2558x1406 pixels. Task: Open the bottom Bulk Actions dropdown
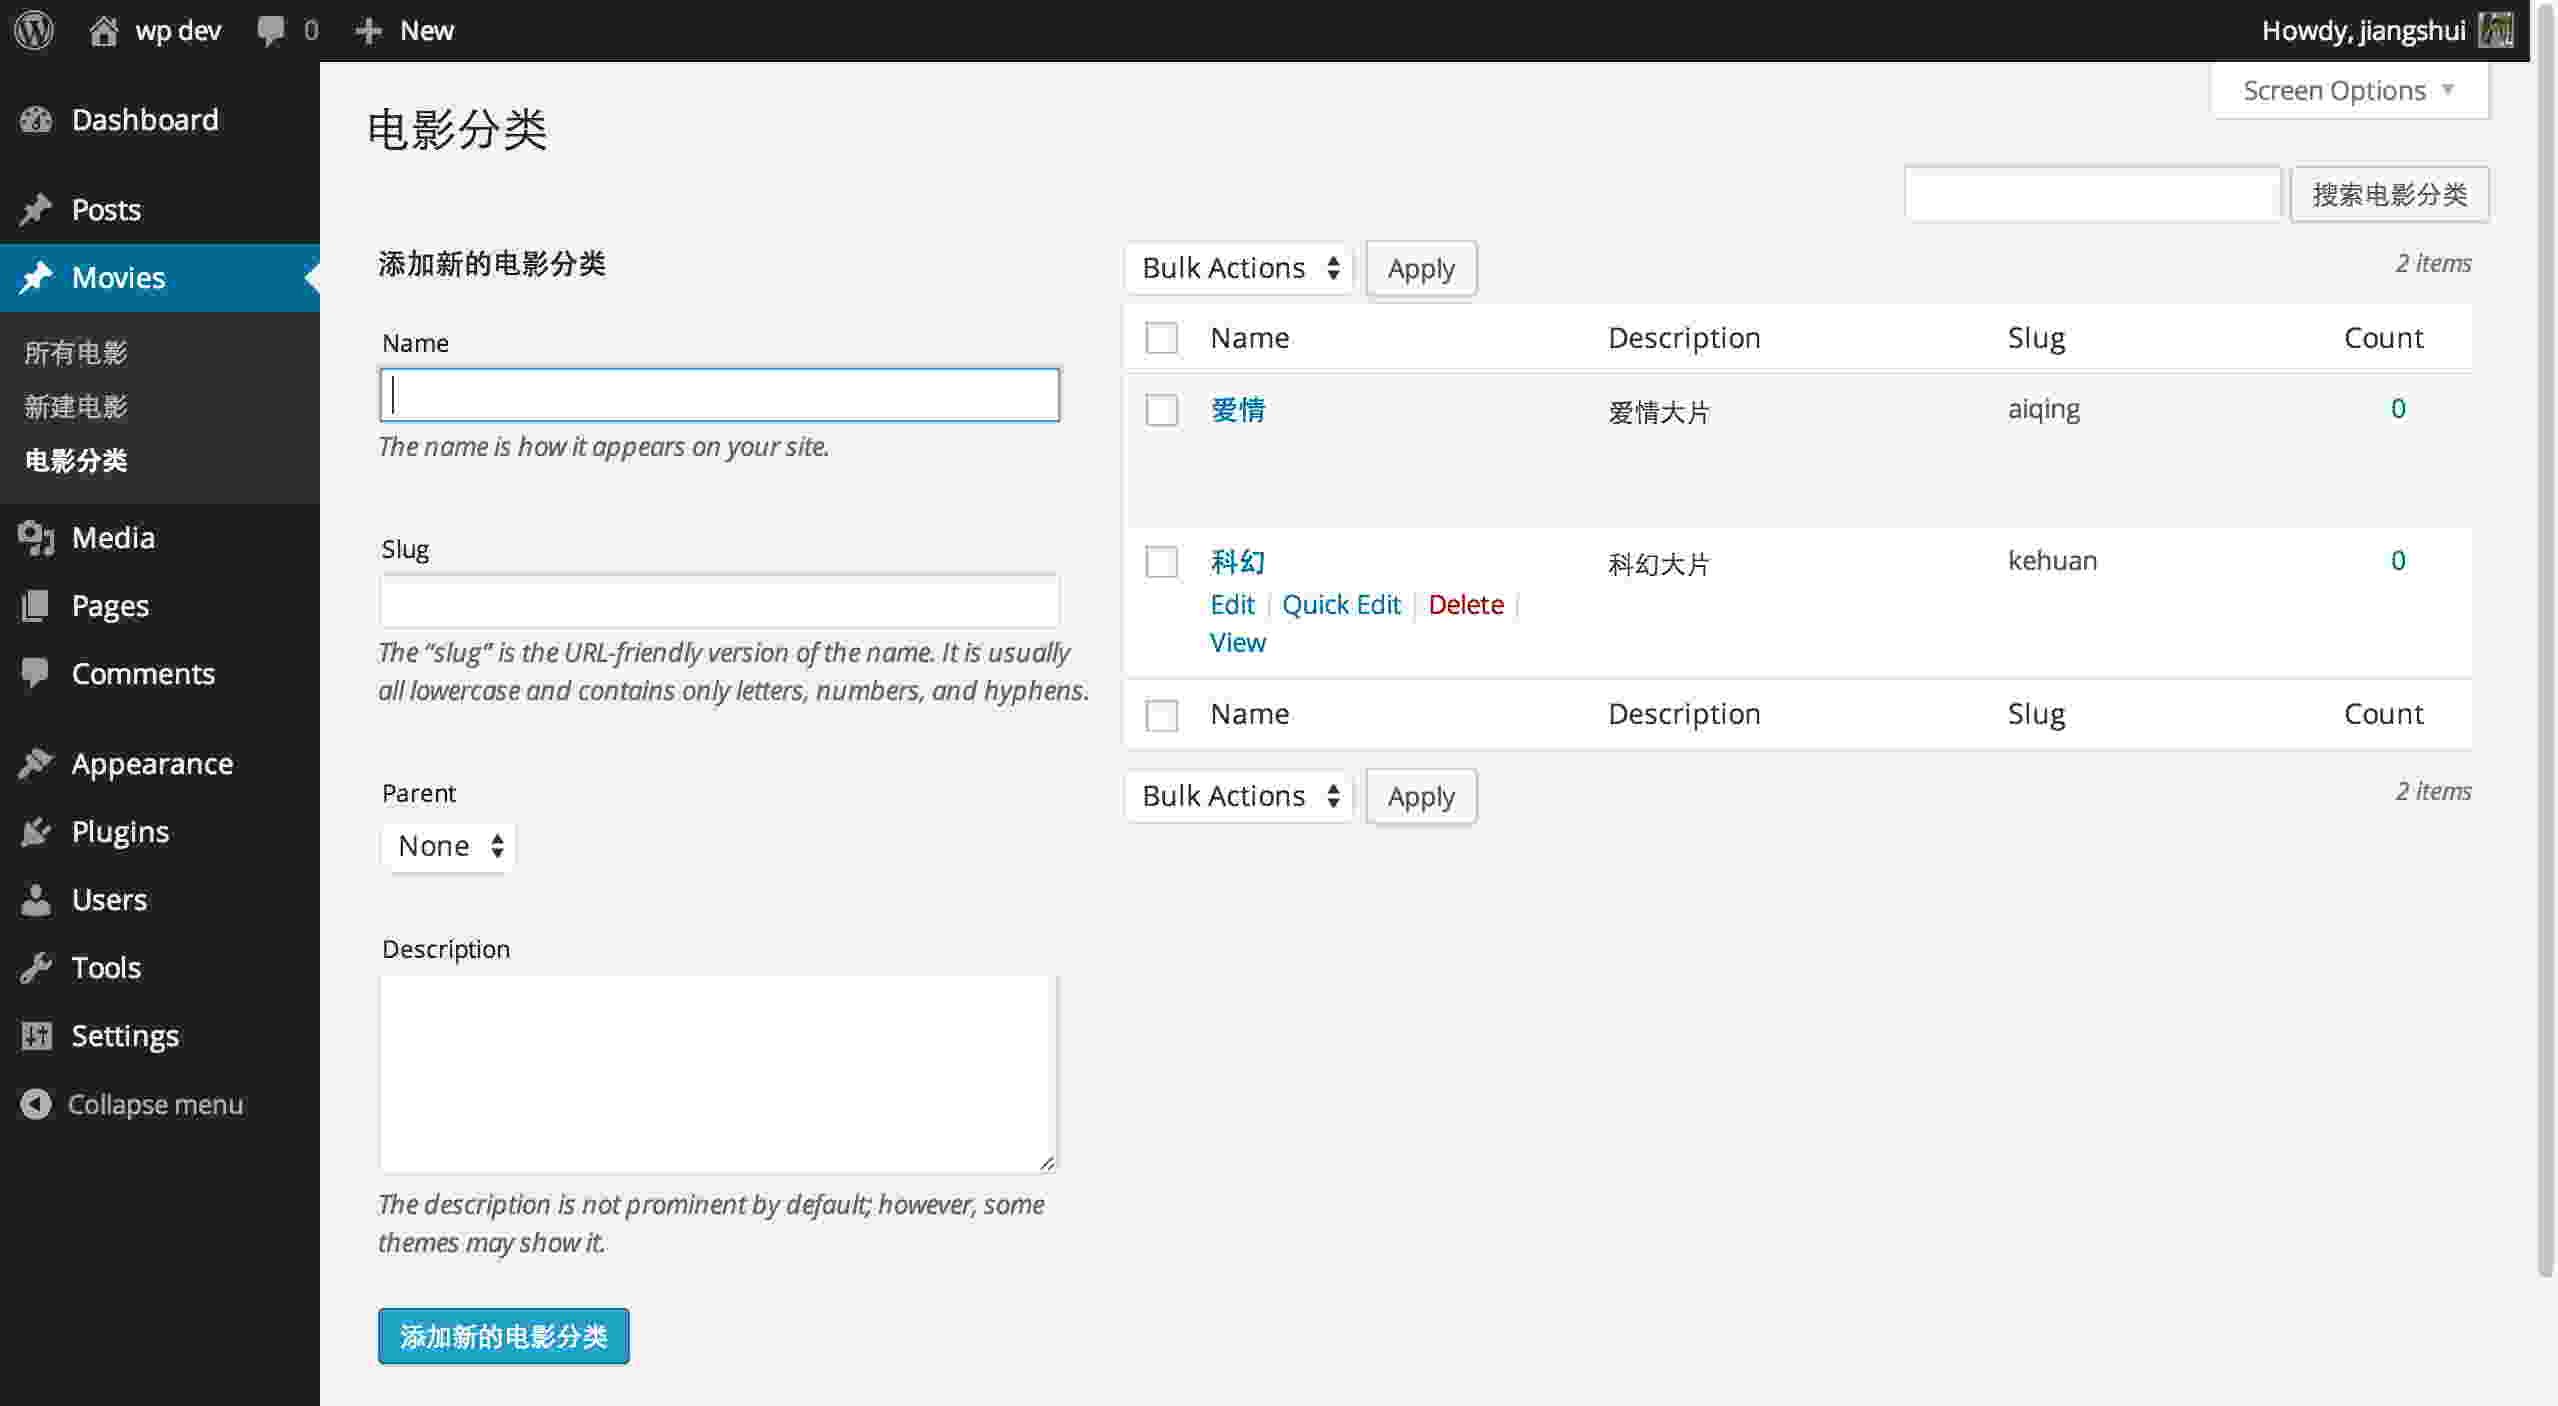click(x=1236, y=795)
